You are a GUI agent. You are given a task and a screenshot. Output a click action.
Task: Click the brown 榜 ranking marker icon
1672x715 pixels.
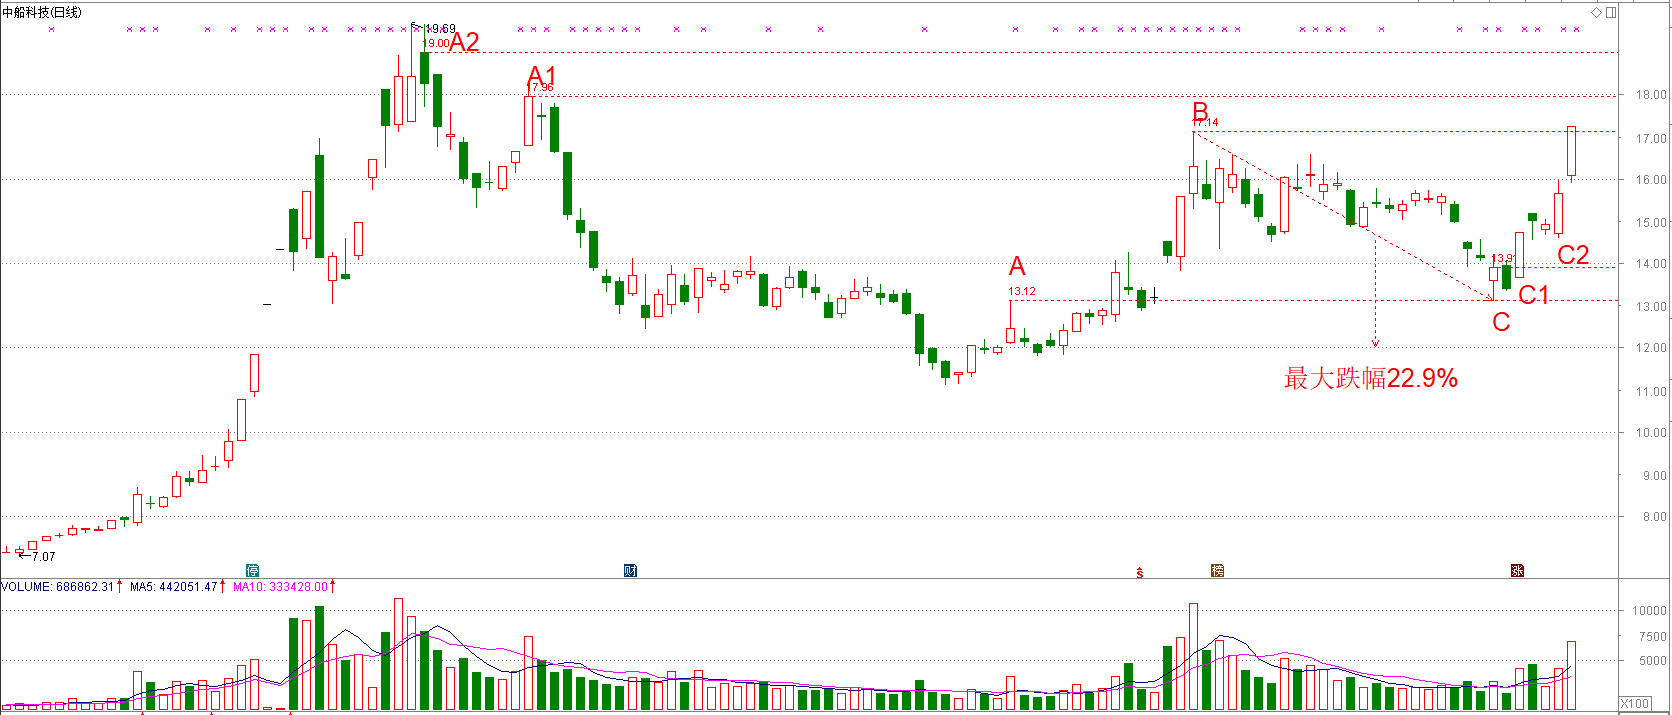(1217, 571)
